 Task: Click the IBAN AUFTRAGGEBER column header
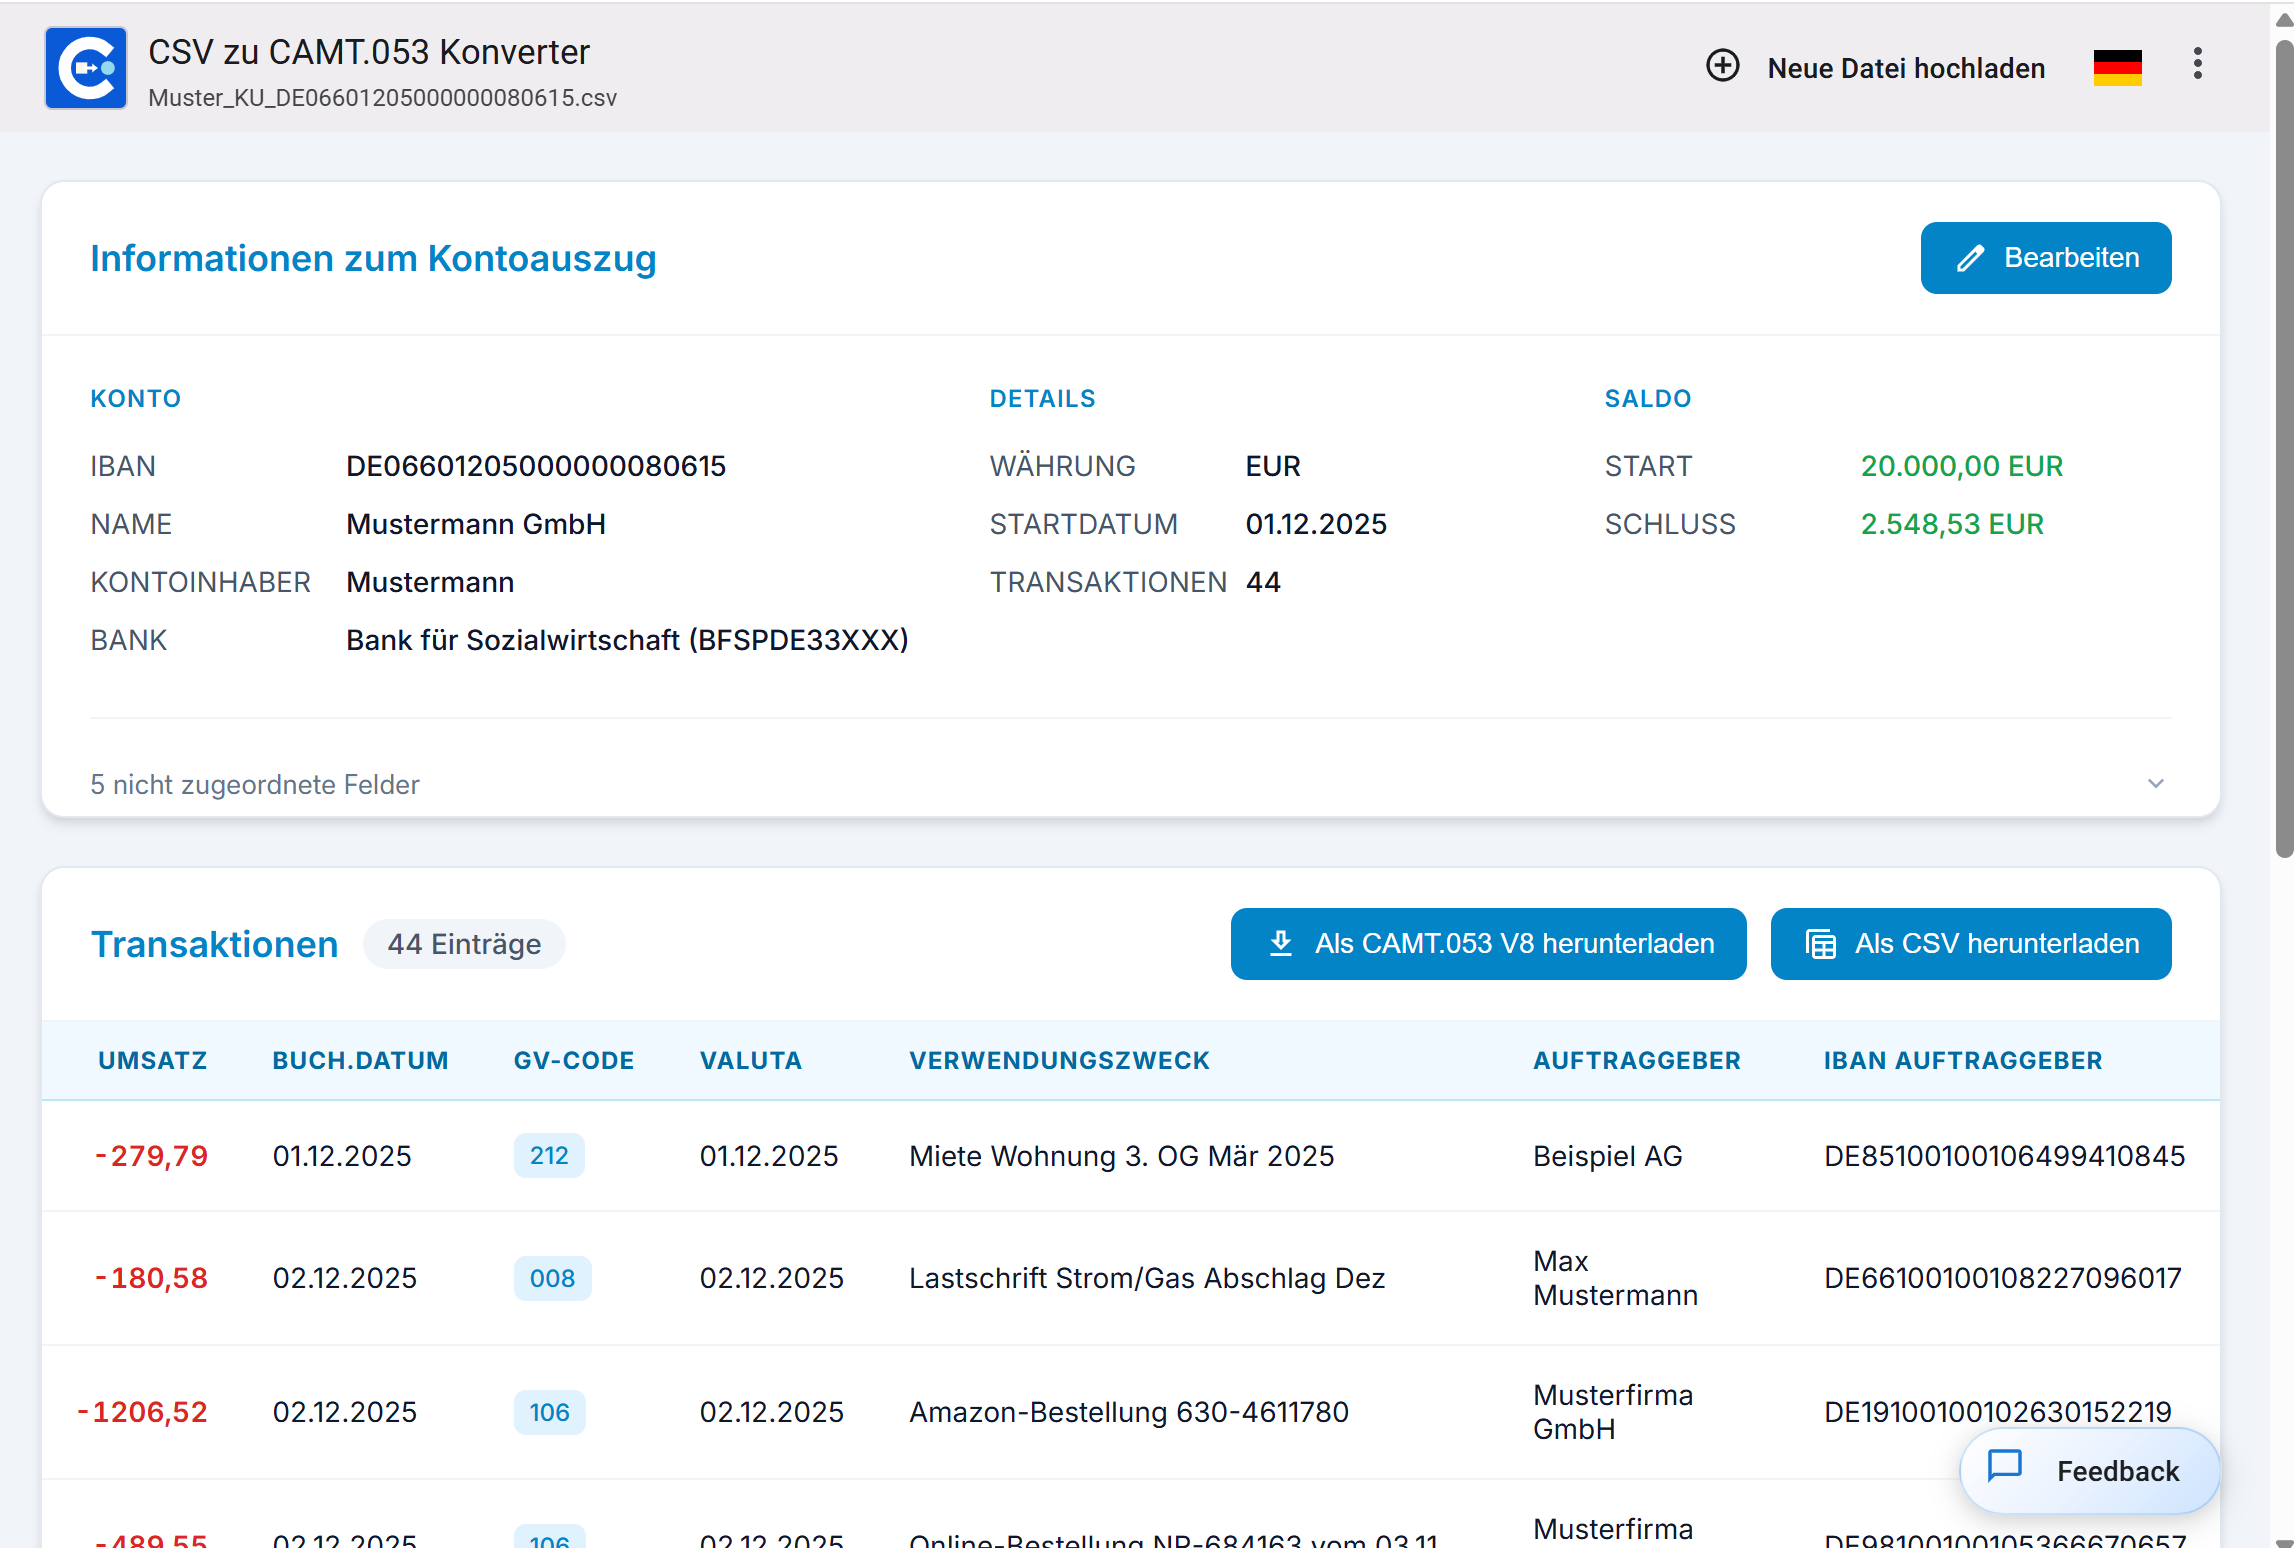coord(1962,1061)
